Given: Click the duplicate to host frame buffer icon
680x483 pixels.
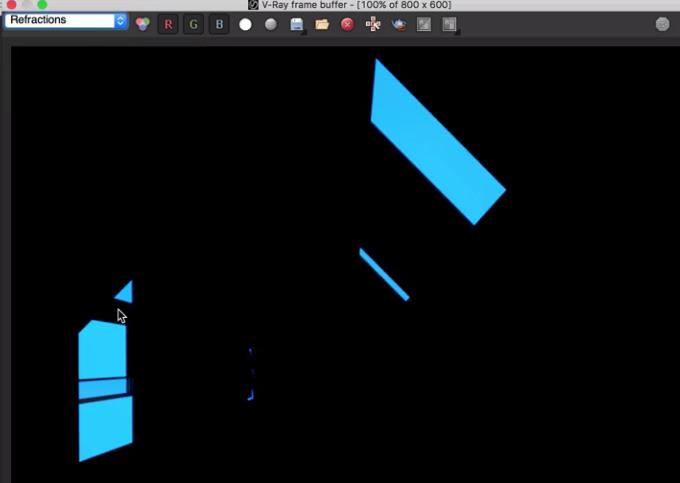Looking at the screenshot, I should point(373,24).
